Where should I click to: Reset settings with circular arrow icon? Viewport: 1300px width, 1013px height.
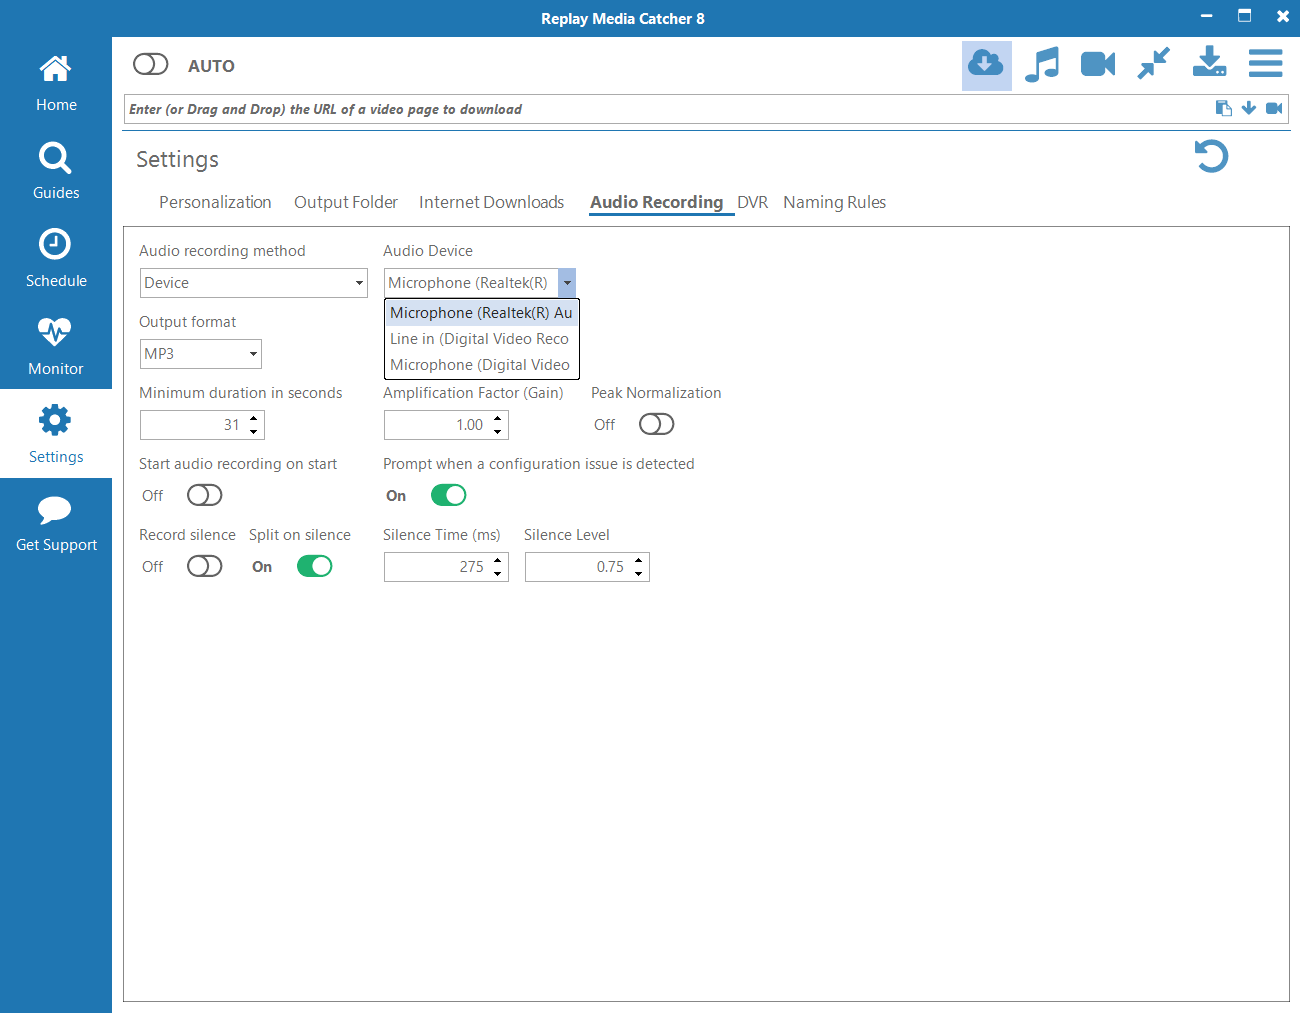point(1211,156)
